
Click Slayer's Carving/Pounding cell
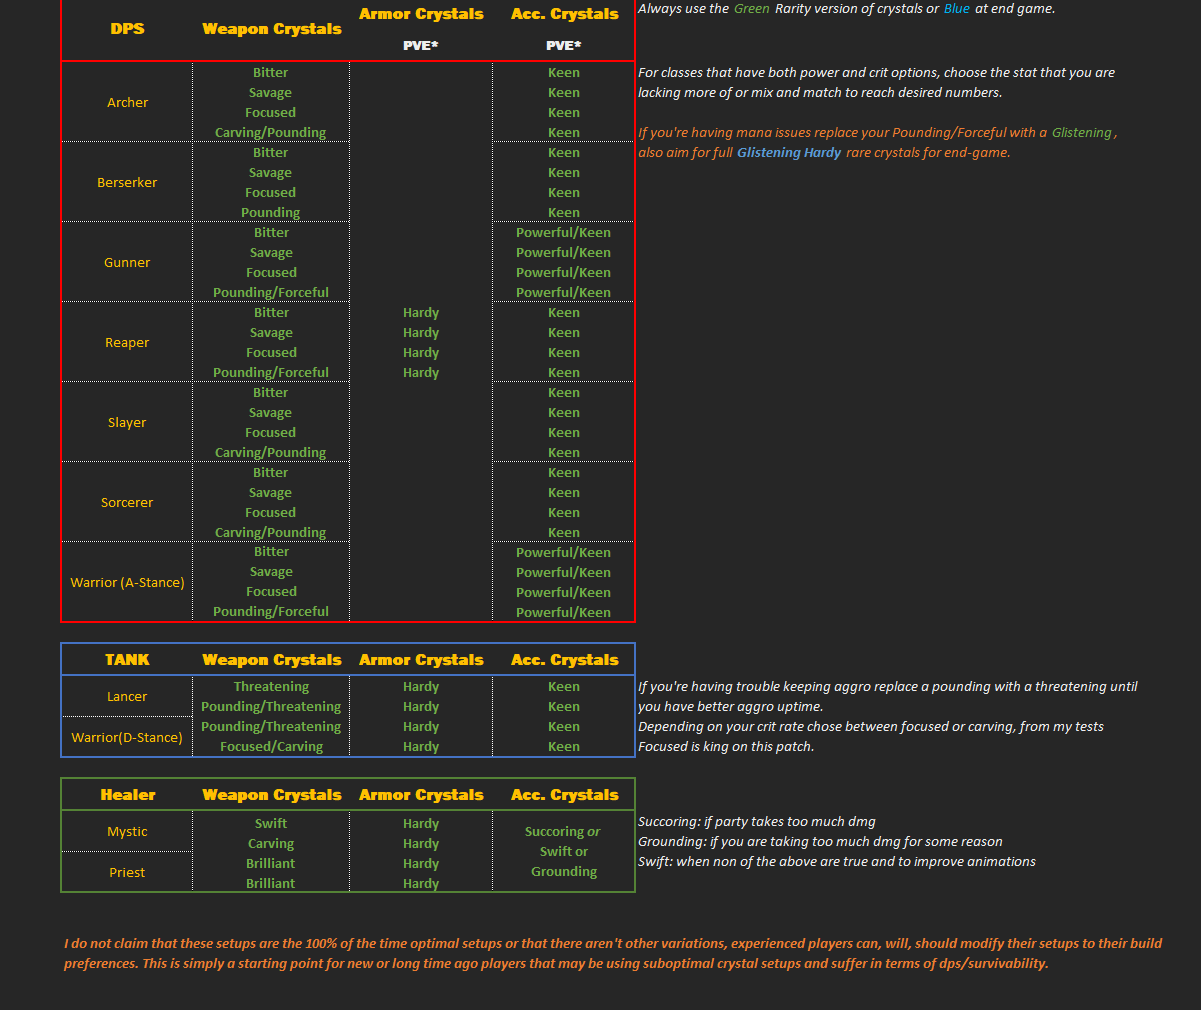click(271, 452)
